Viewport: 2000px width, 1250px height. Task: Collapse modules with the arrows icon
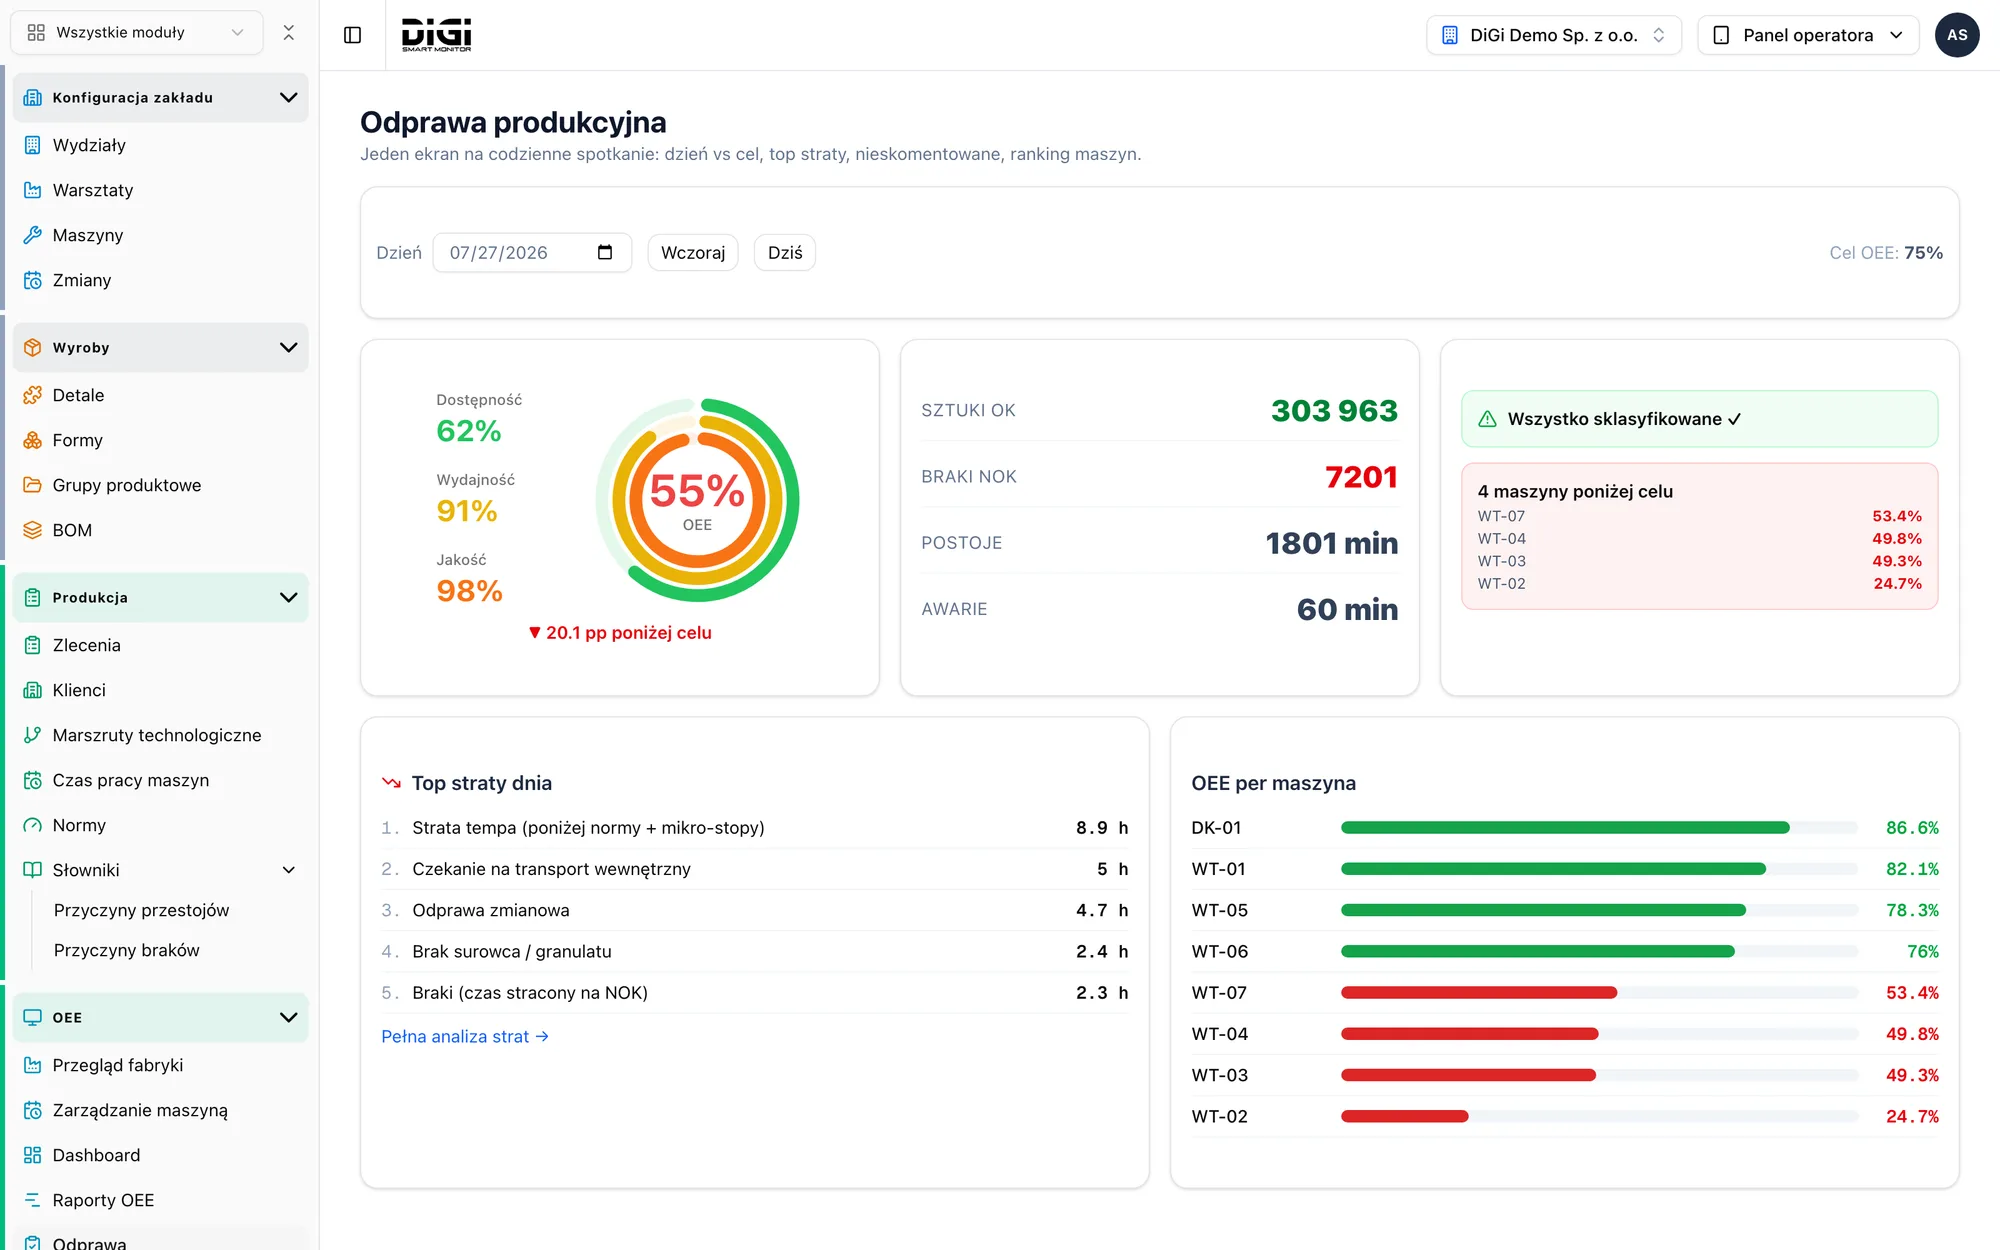tap(289, 33)
